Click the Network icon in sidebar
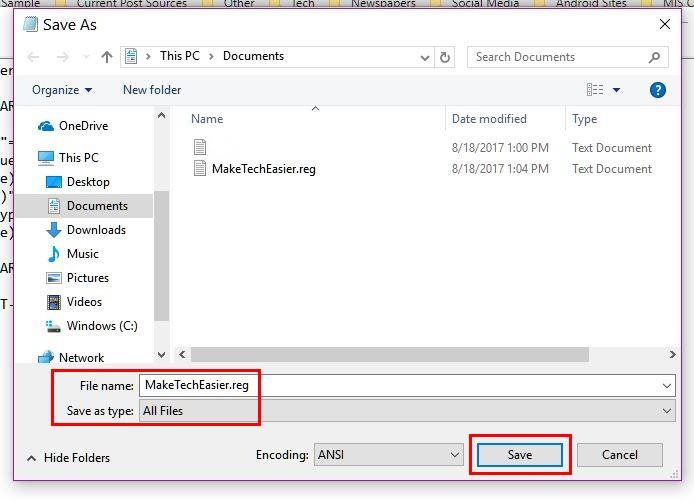Screen dimensions: 694x502 pyautogui.click(x=46, y=357)
